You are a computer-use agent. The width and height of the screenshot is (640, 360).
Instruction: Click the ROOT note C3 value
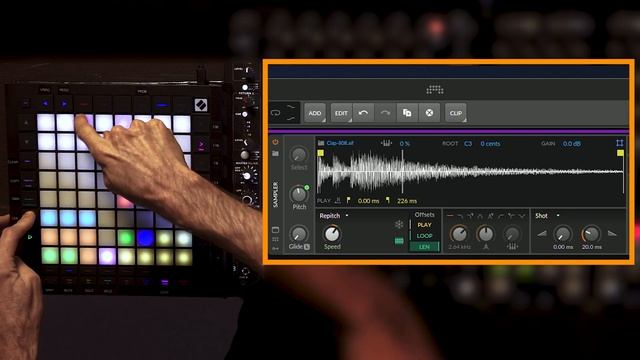click(x=468, y=144)
